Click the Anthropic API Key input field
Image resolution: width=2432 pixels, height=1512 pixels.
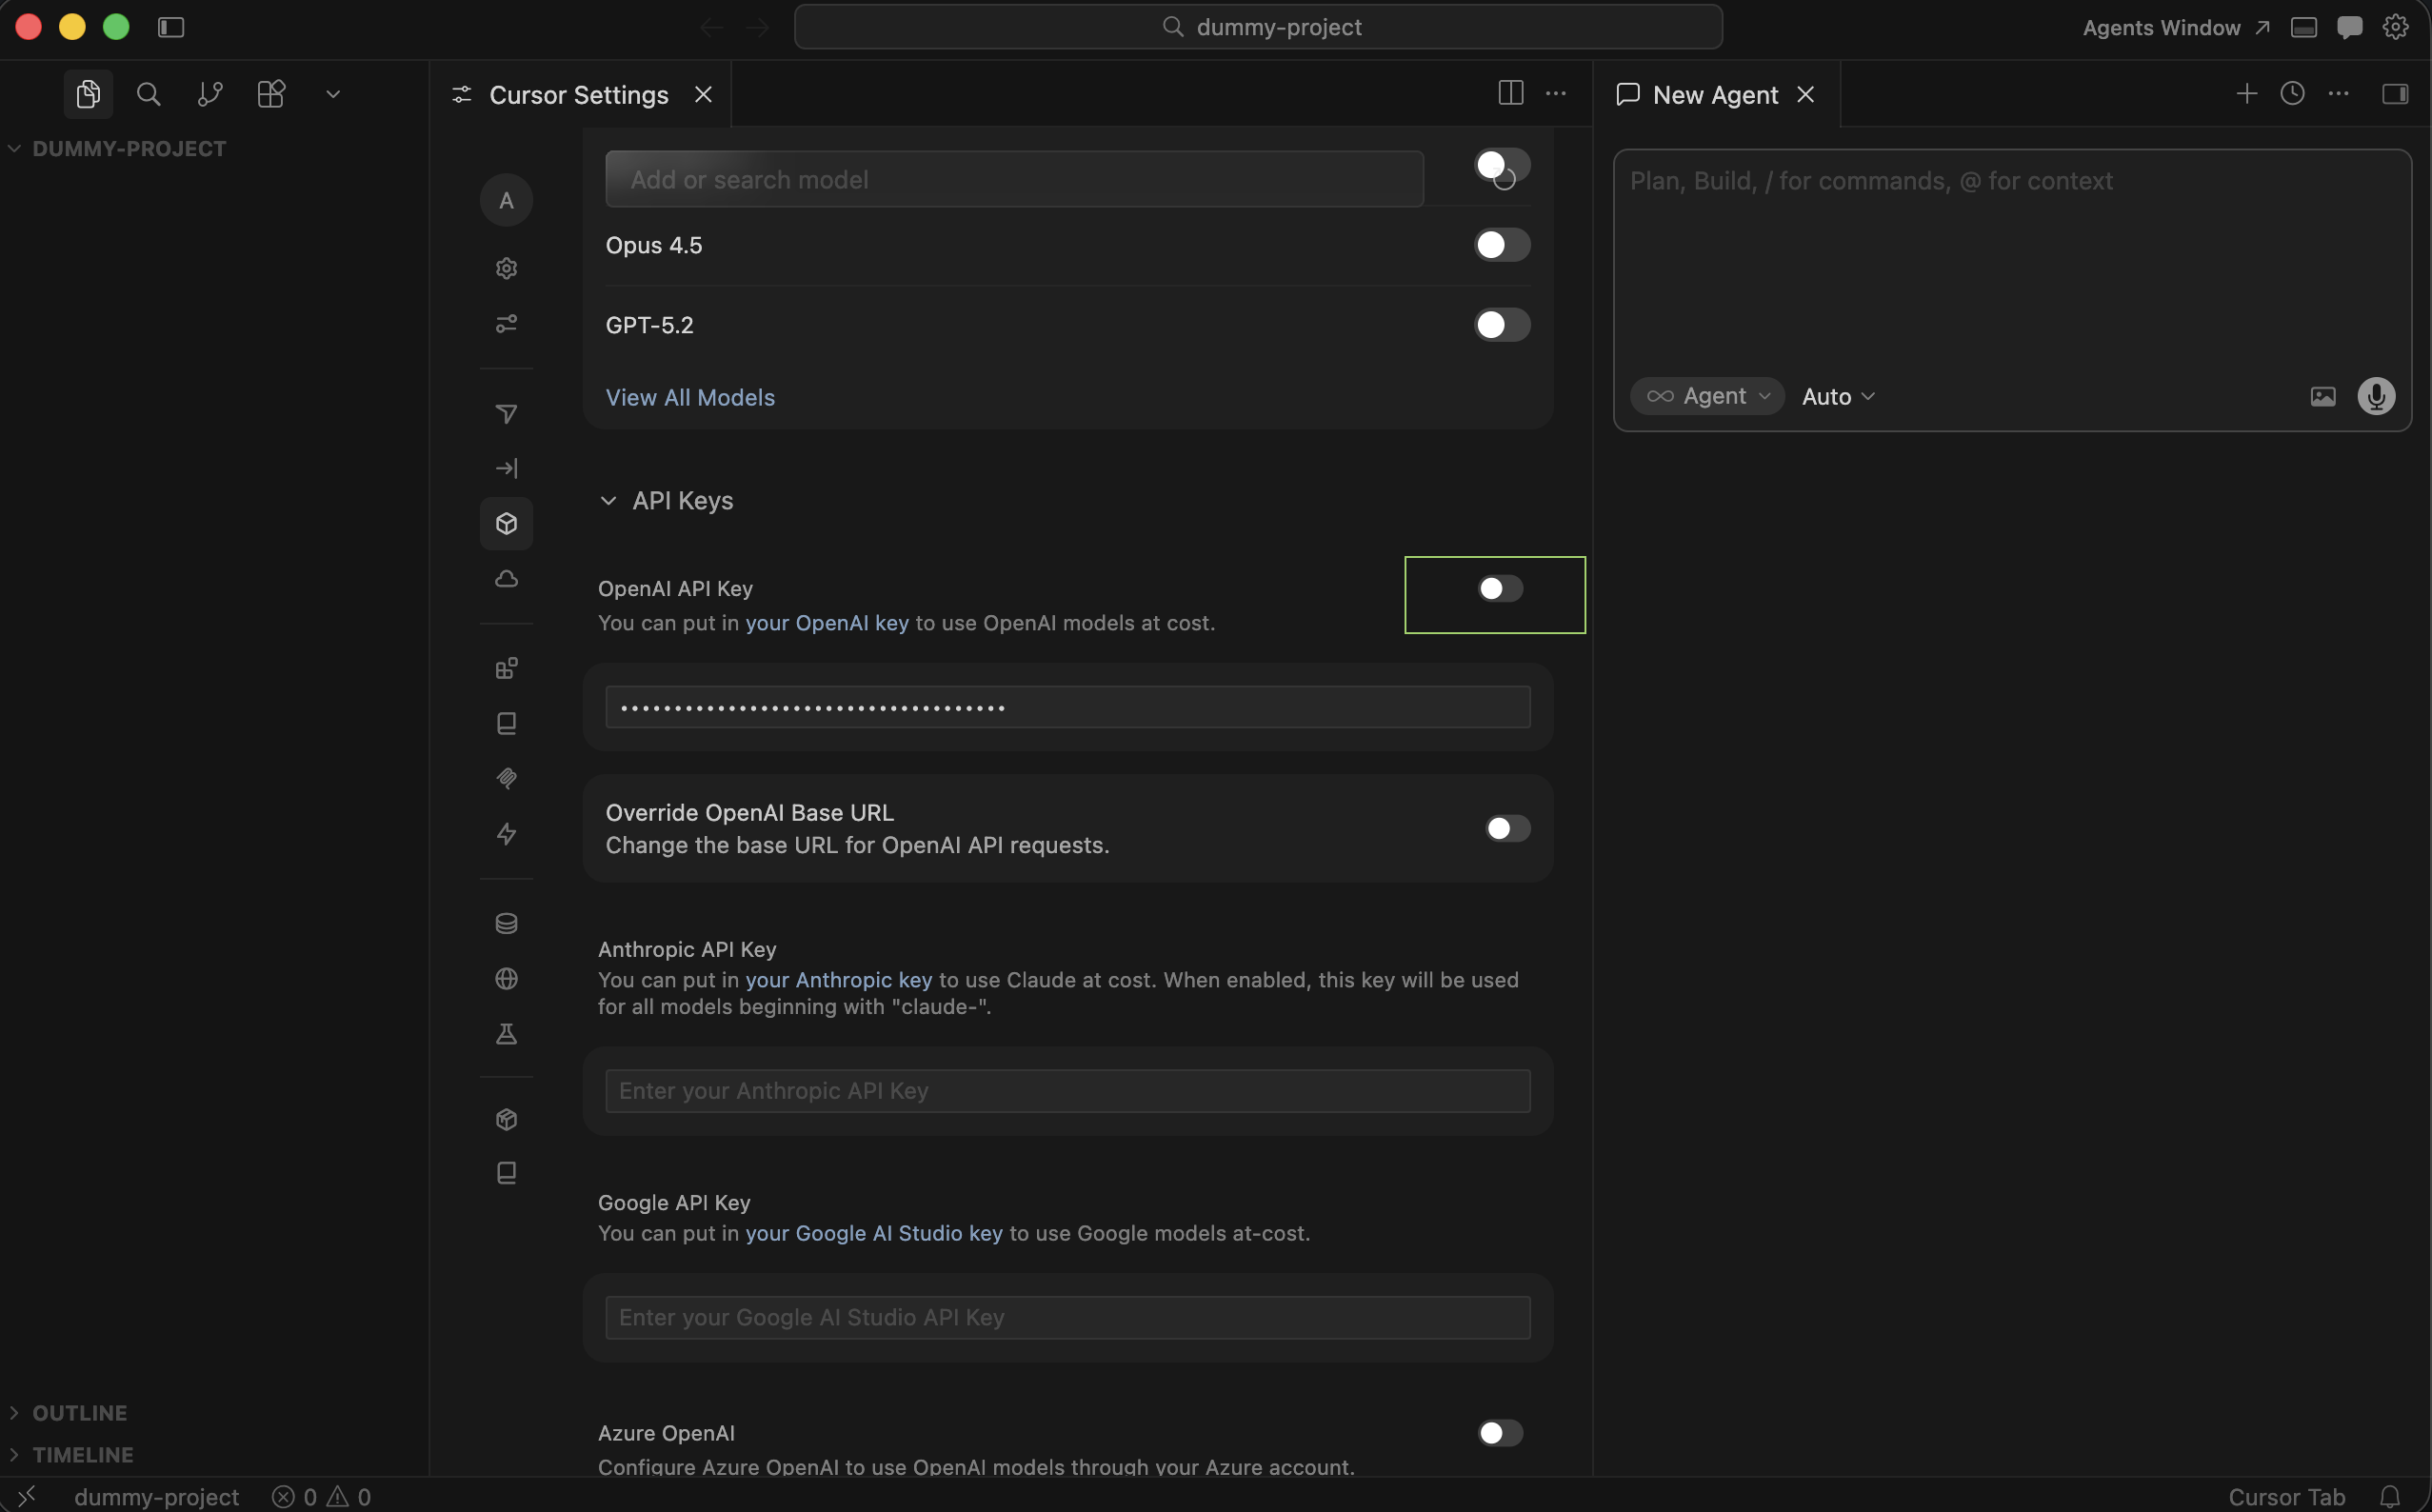(x=1068, y=1091)
